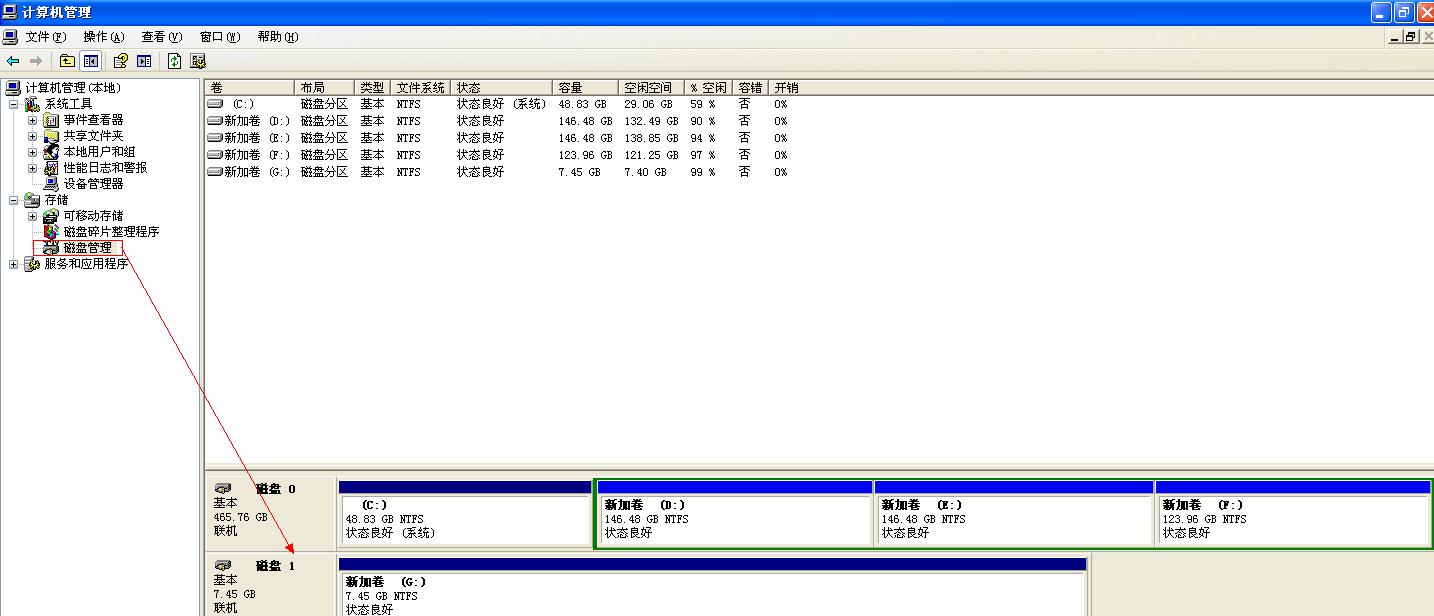The height and width of the screenshot is (616, 1434).
Task: Expand the 服务和应用程序 tree node
Action: [13, 264]
